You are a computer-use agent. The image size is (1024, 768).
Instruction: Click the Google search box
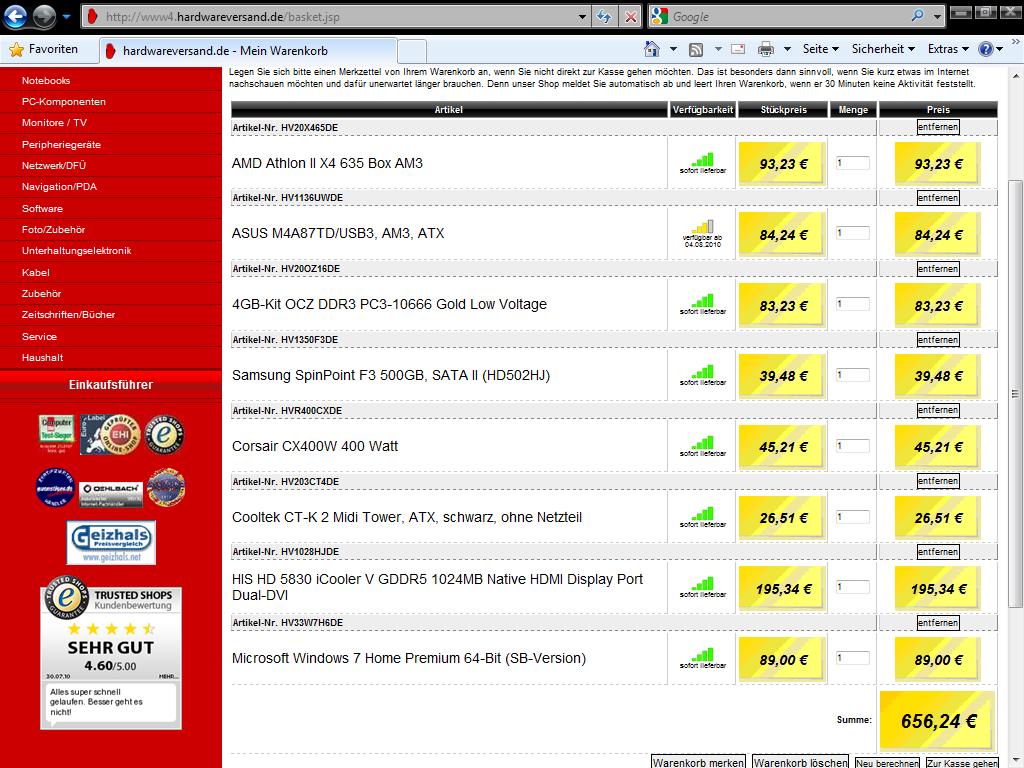[788, 17]
